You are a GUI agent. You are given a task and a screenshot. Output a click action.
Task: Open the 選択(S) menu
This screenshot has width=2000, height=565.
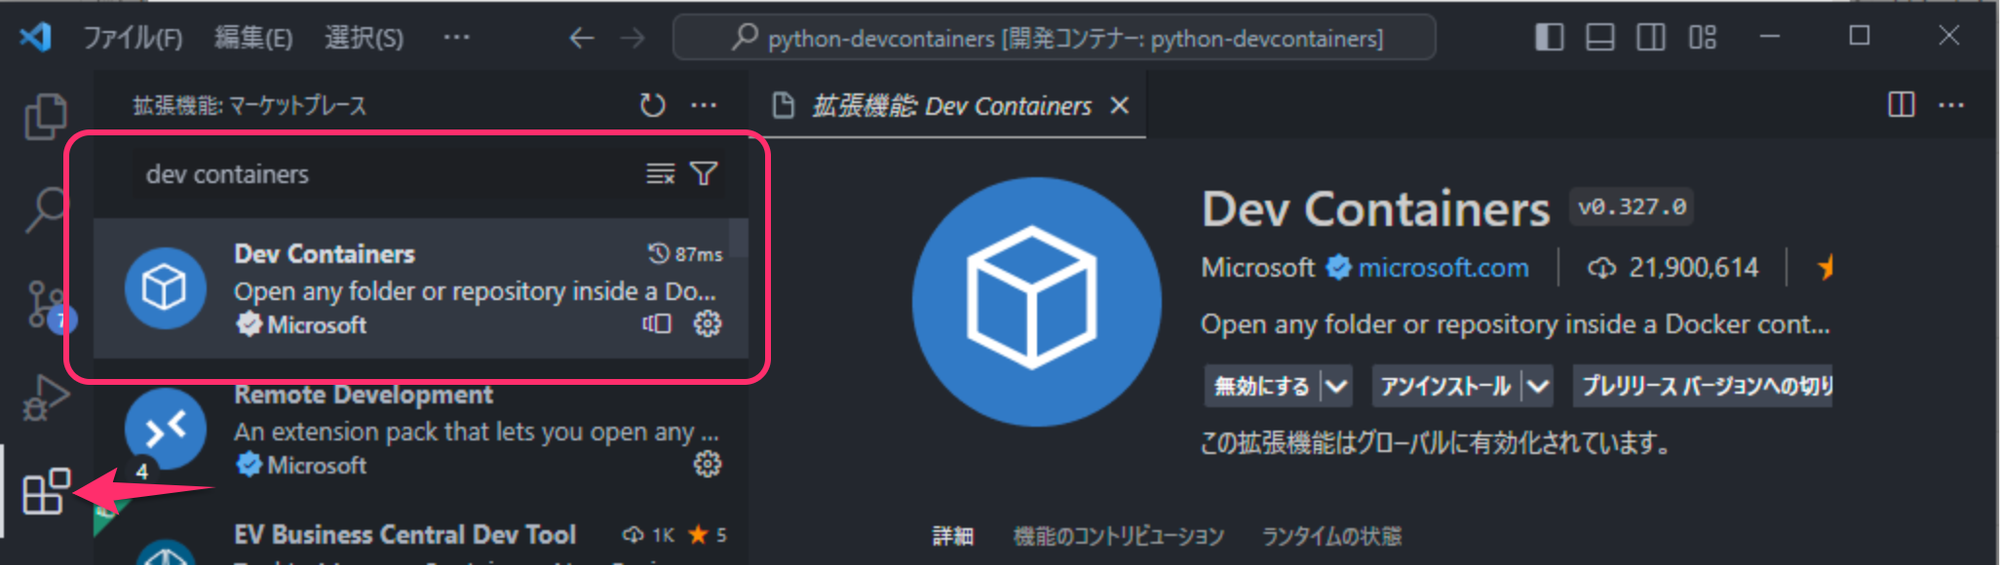[364, 38]
